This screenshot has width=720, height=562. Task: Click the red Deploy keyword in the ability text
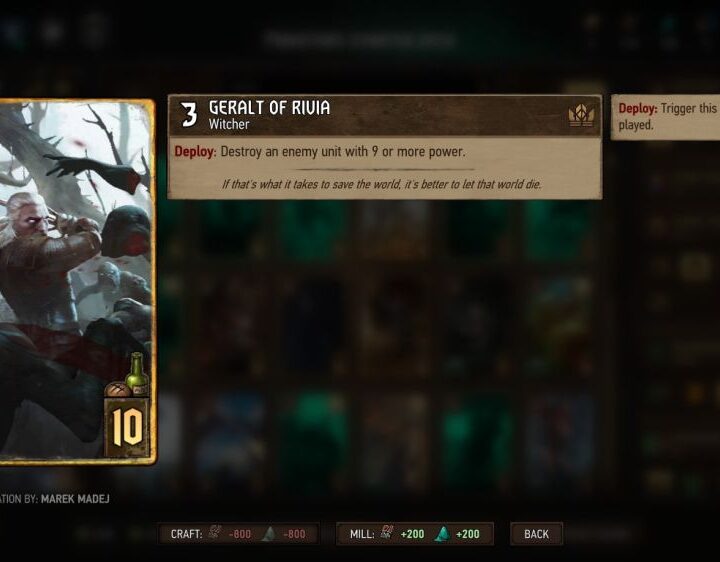(x=195, y=152)
